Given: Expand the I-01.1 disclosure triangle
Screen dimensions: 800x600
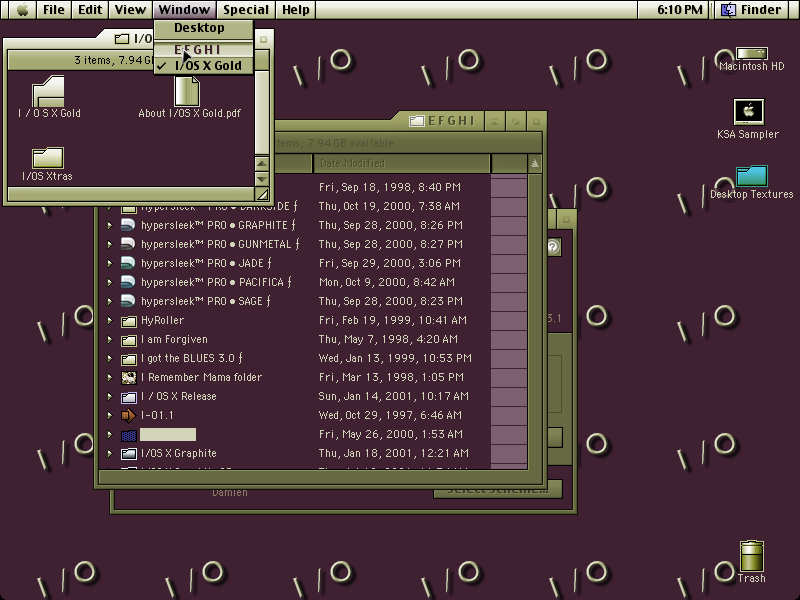Looking at the screenshot, I should point(109,415).
